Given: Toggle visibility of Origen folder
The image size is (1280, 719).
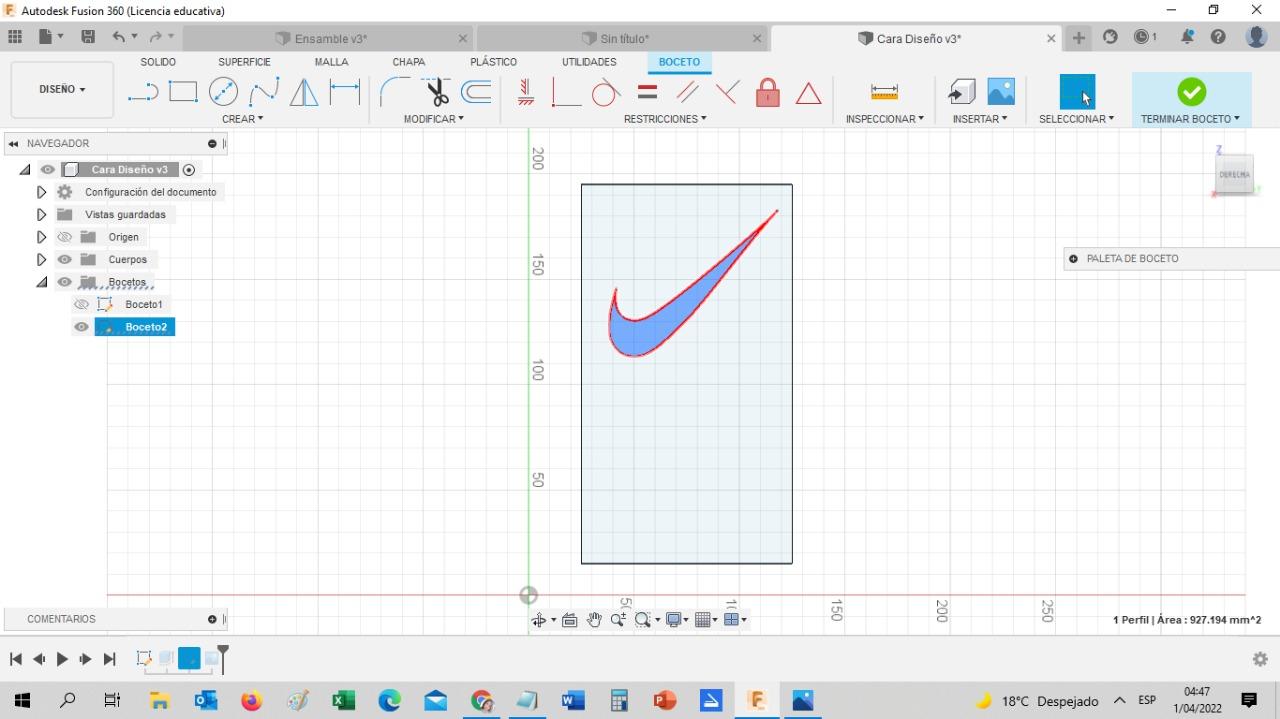Looking at the screenshot, I should pyautogui.click(x=65, y=237).
